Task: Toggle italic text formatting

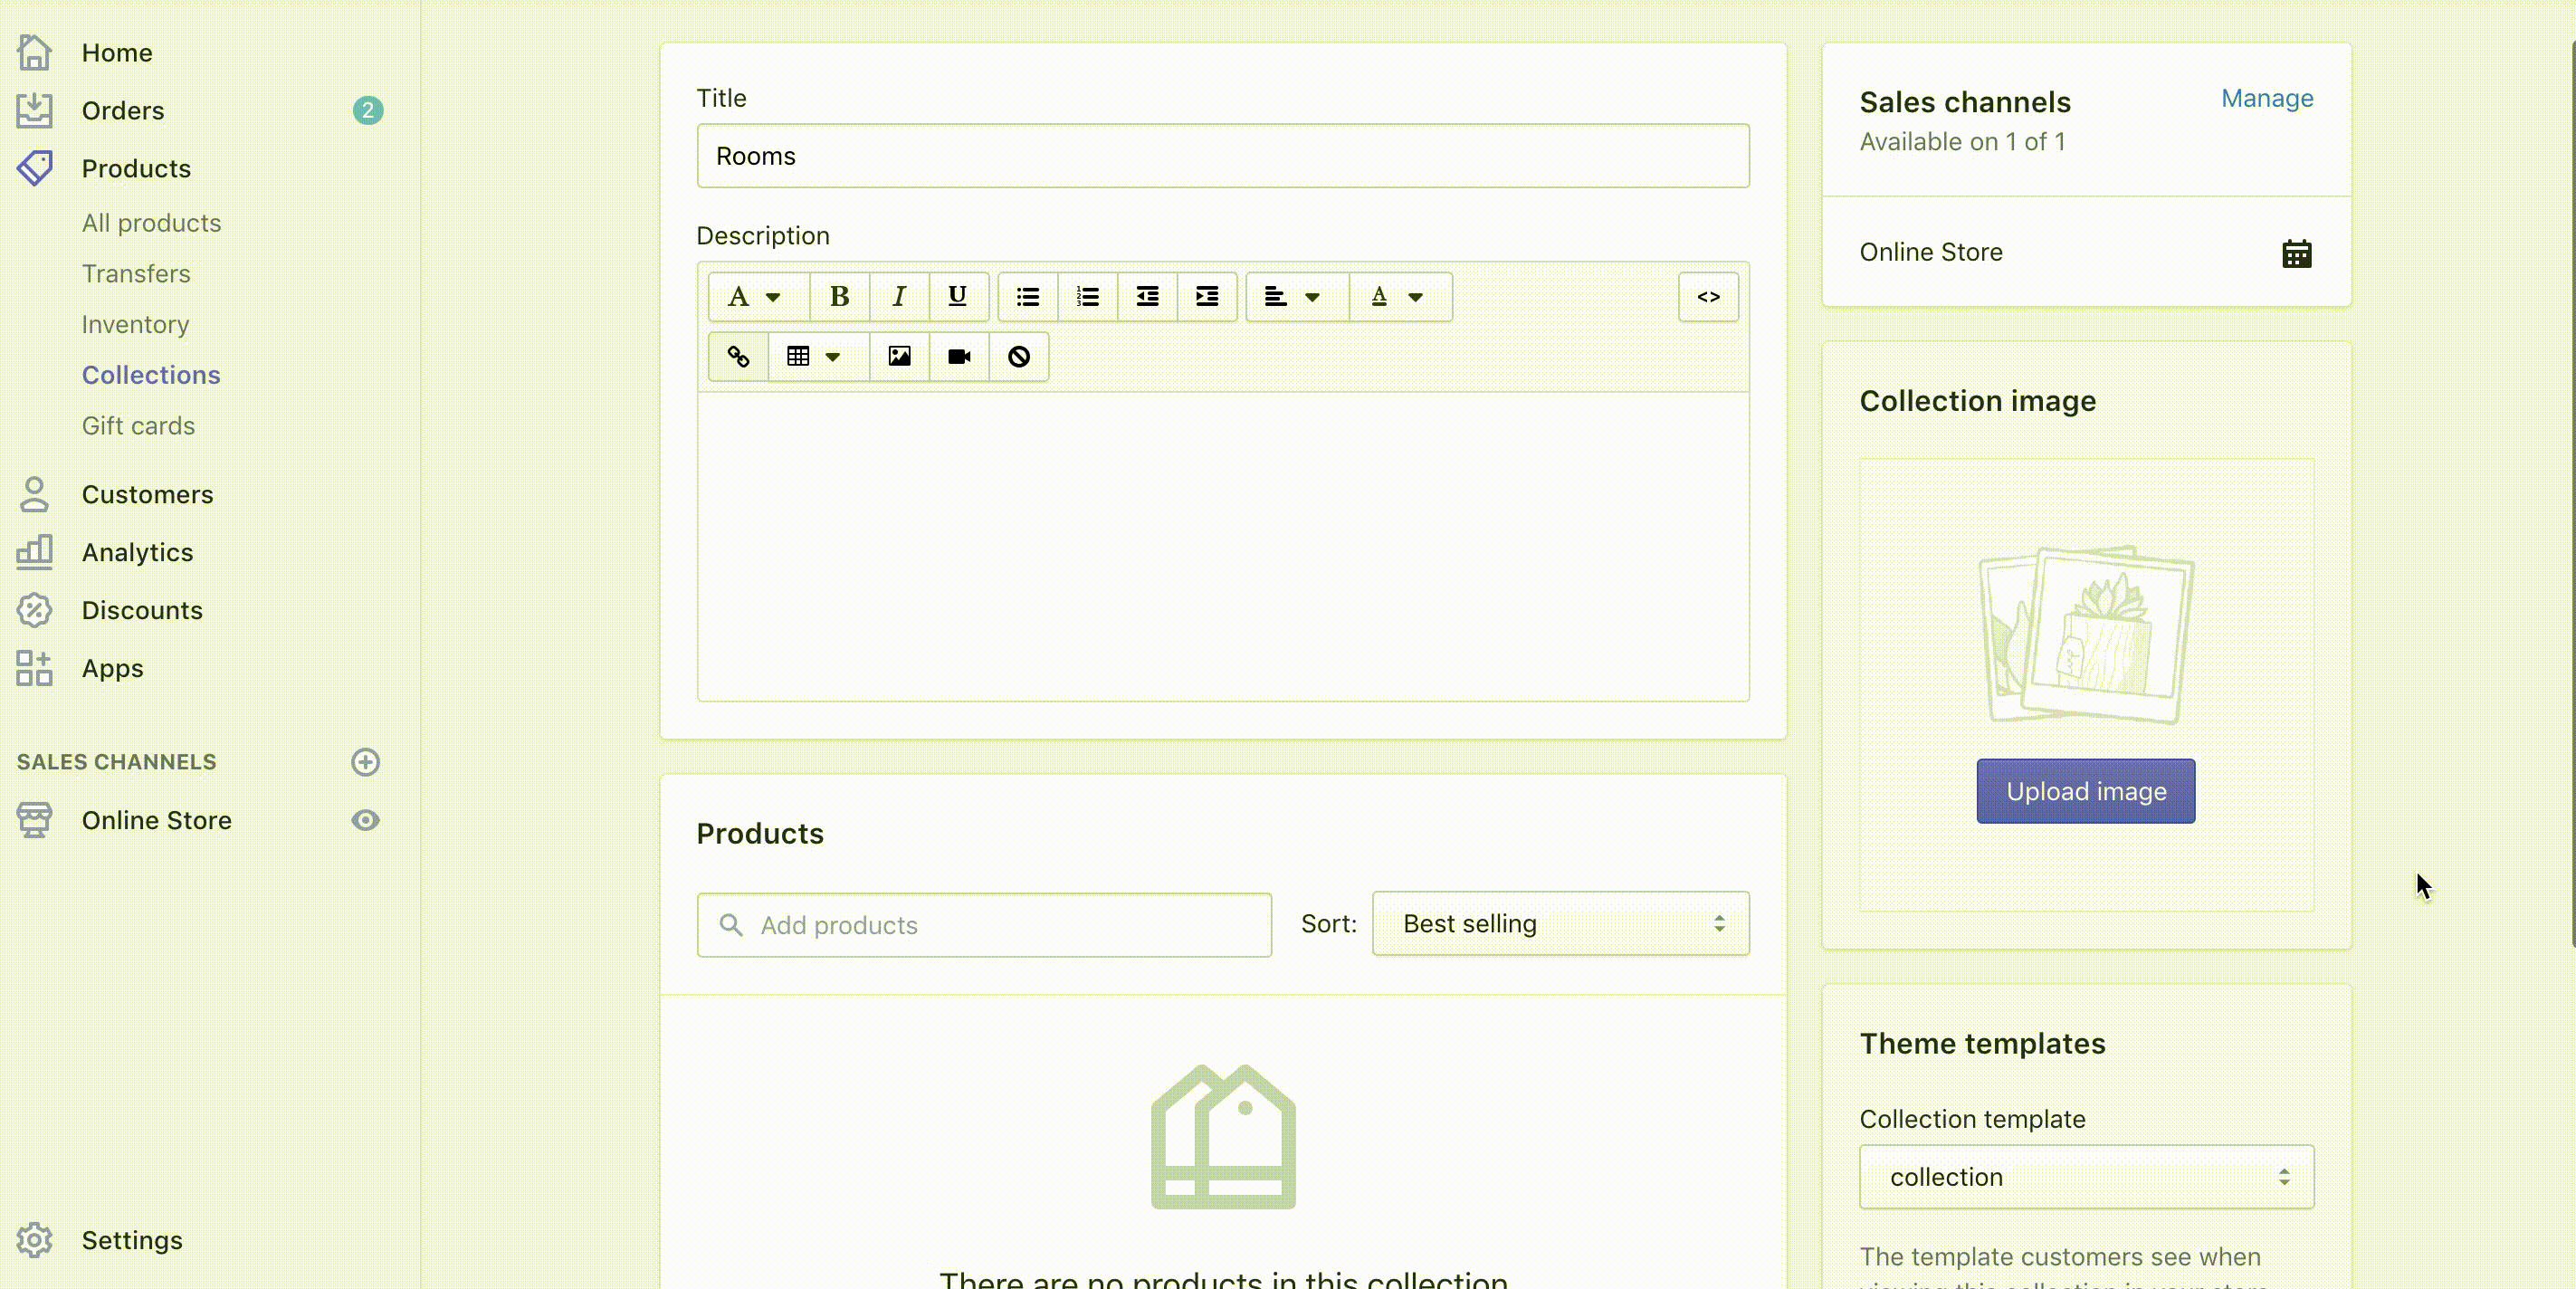Action: (x=899, y=297)
